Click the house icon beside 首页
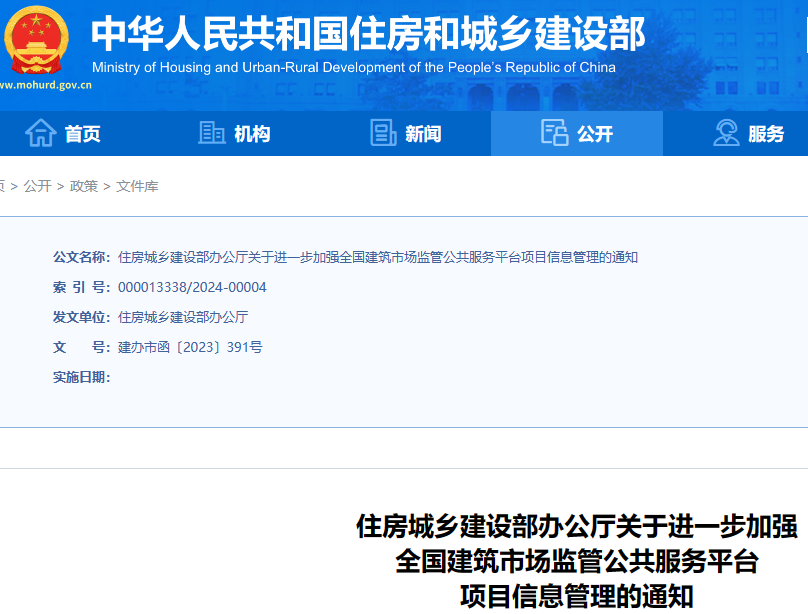 pyautogui.click(x=40, y=133)
